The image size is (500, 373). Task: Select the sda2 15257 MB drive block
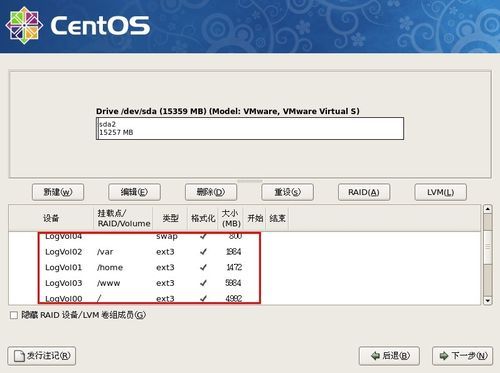point(250,128)
